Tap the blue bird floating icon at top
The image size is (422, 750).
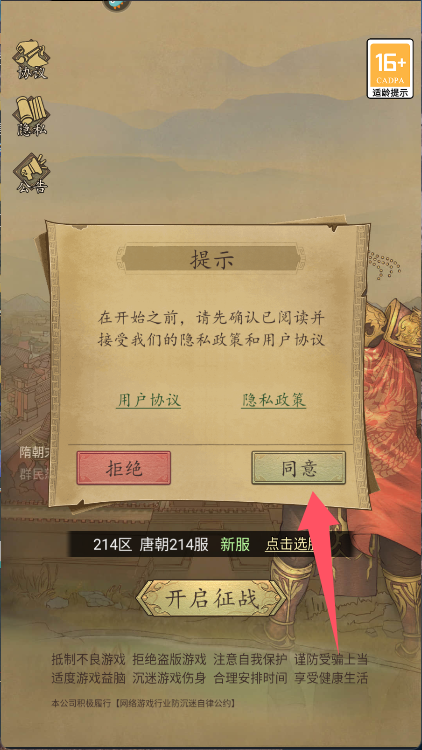tap(117, 5)
